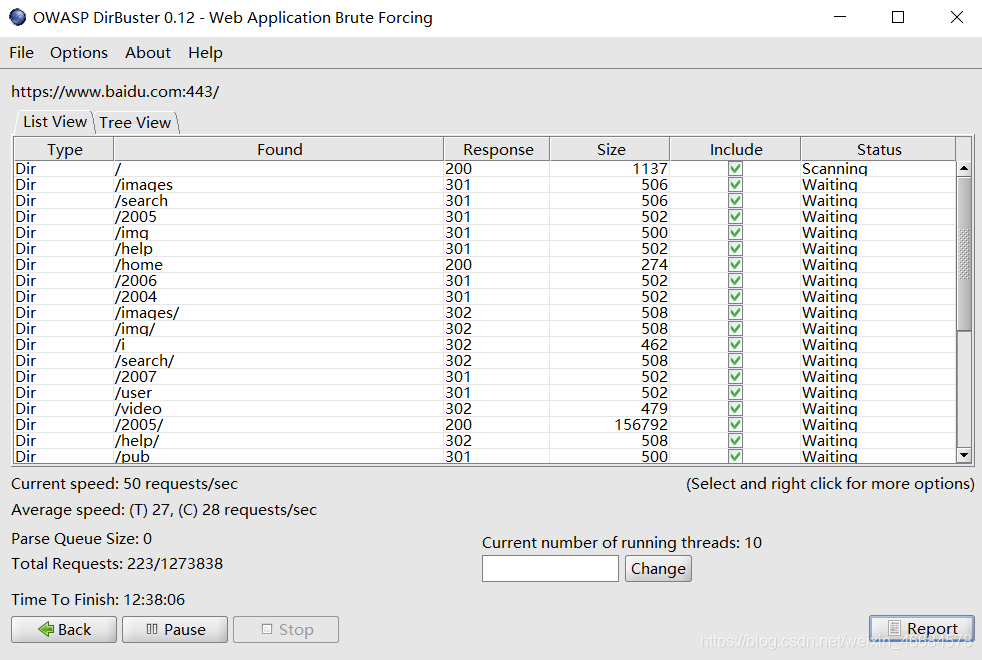Switch to the Tree View tab
Image resolution: width=982 pixels, height=660 pixels.
pos(135,122)
